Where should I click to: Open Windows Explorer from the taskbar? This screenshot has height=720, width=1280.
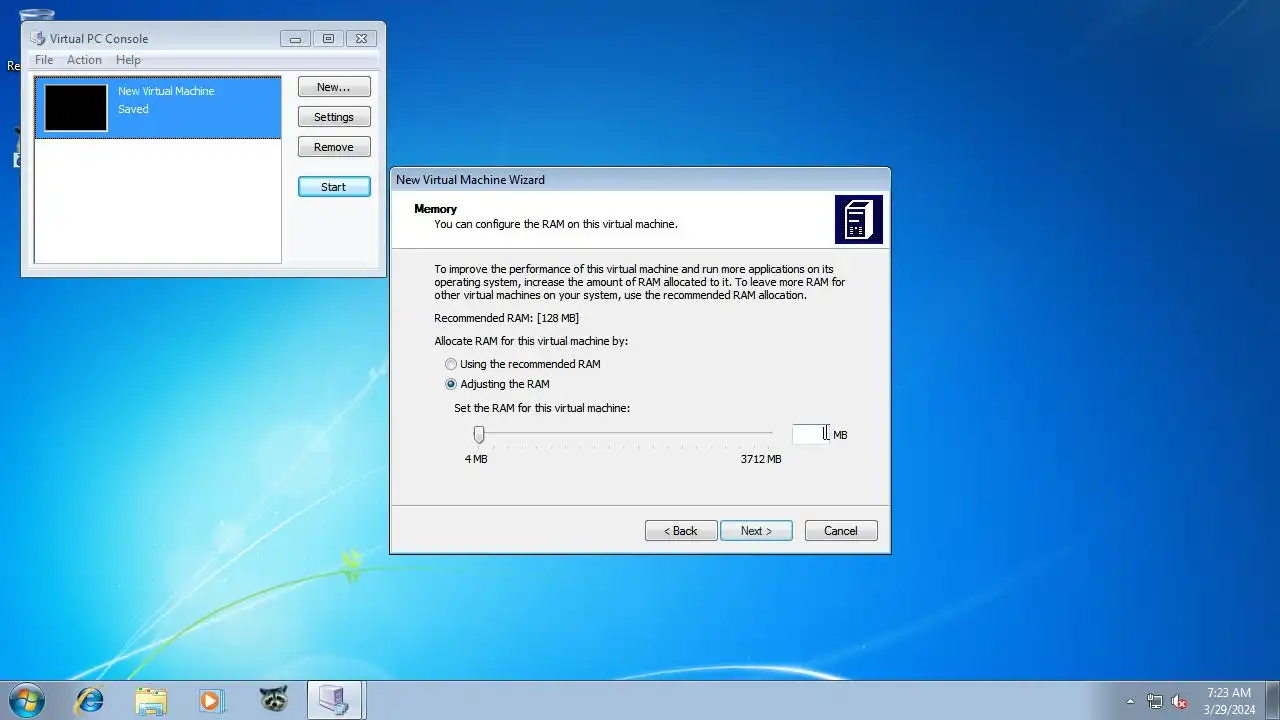point(151,700)
